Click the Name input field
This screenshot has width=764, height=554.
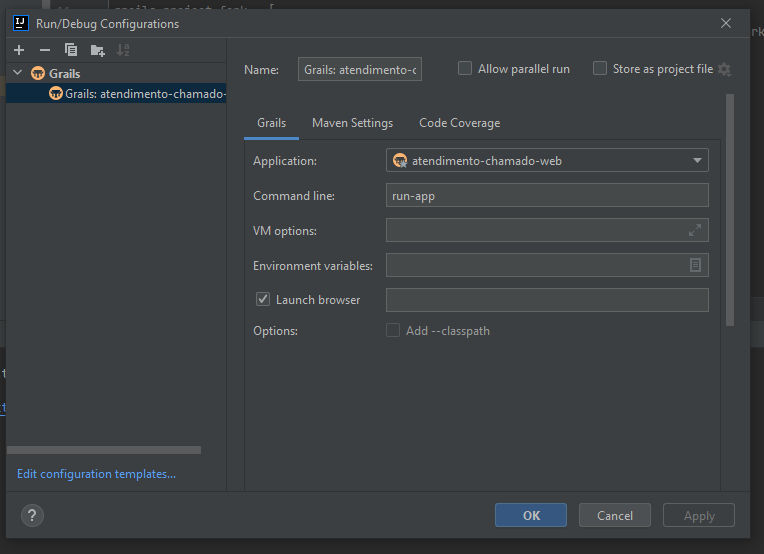pyautogui.click(x=360, y=69)
